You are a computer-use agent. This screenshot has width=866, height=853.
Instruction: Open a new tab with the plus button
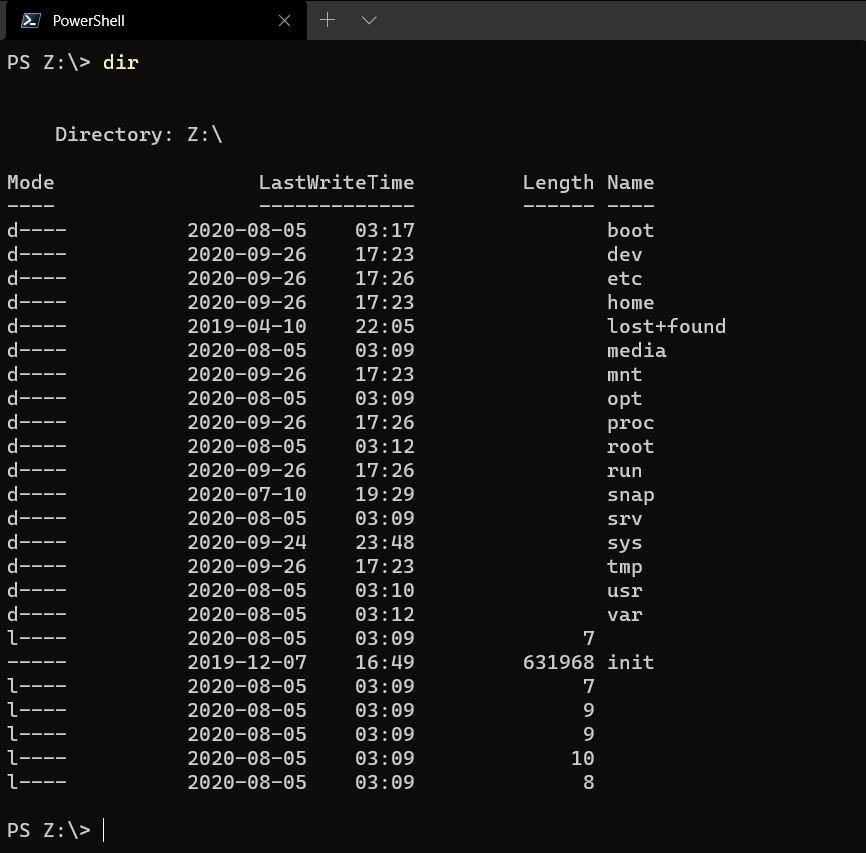(x=328, y=20)
